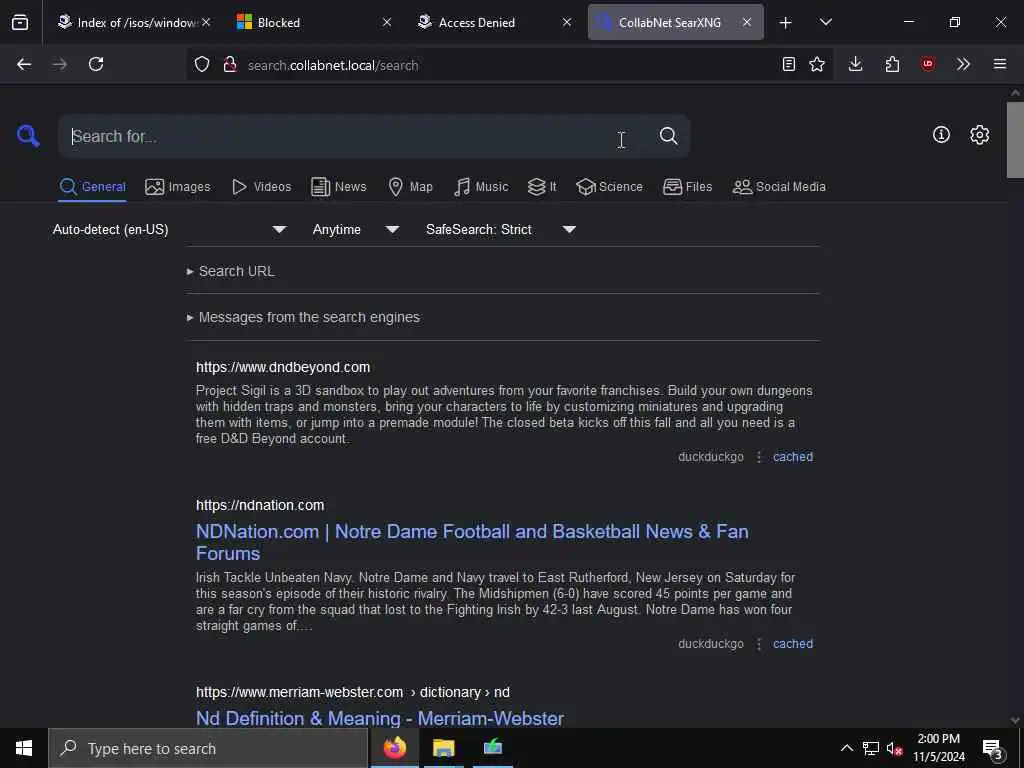The width and height of the screenshot is (1024, 768).
Task: Open the notification center icon
Action: click(993, 749)
